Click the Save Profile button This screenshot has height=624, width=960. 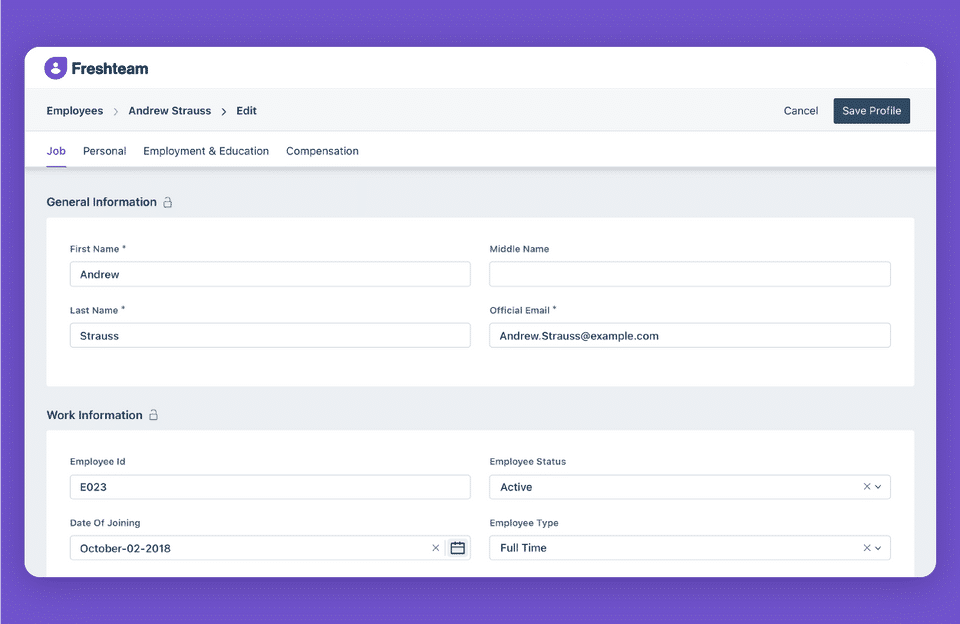click(871, 111)
